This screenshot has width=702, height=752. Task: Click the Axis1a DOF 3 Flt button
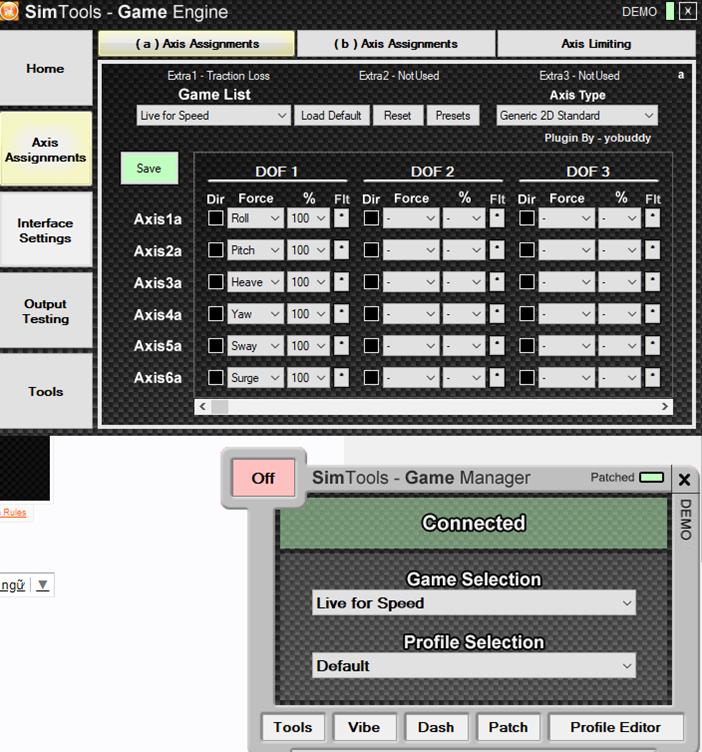(x=652, y=218)
